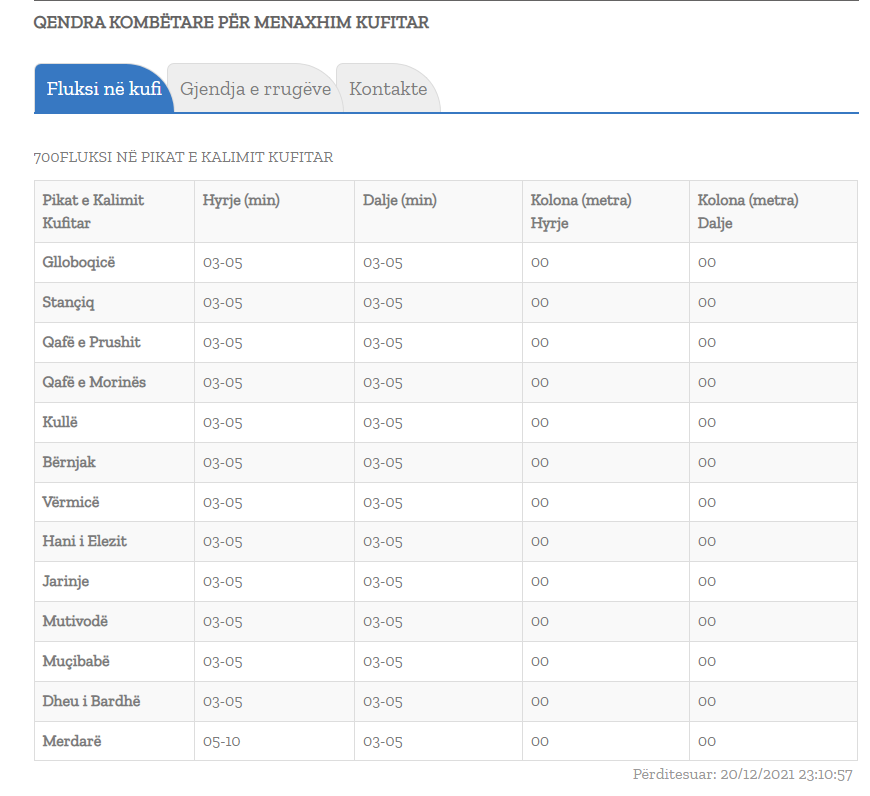
Task: Click Glloboqicë entry time 03-05
Action: [222, 262]
